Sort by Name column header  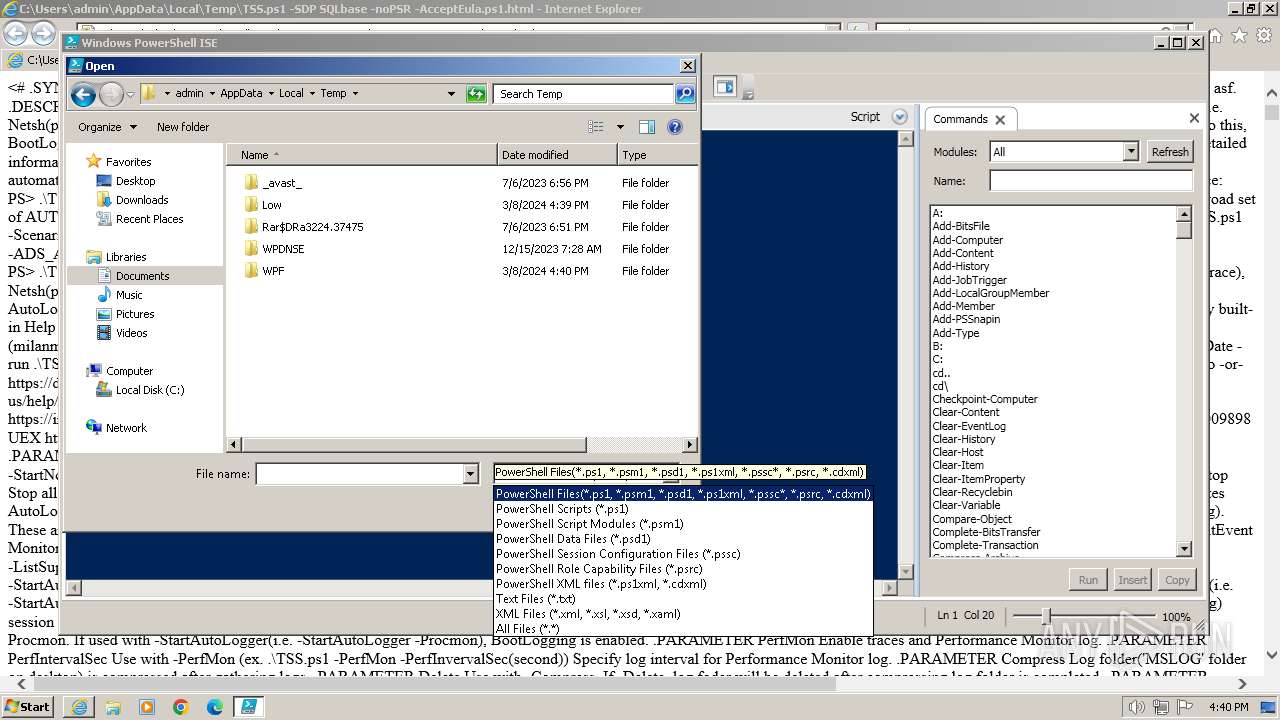(x=361, y=155)
